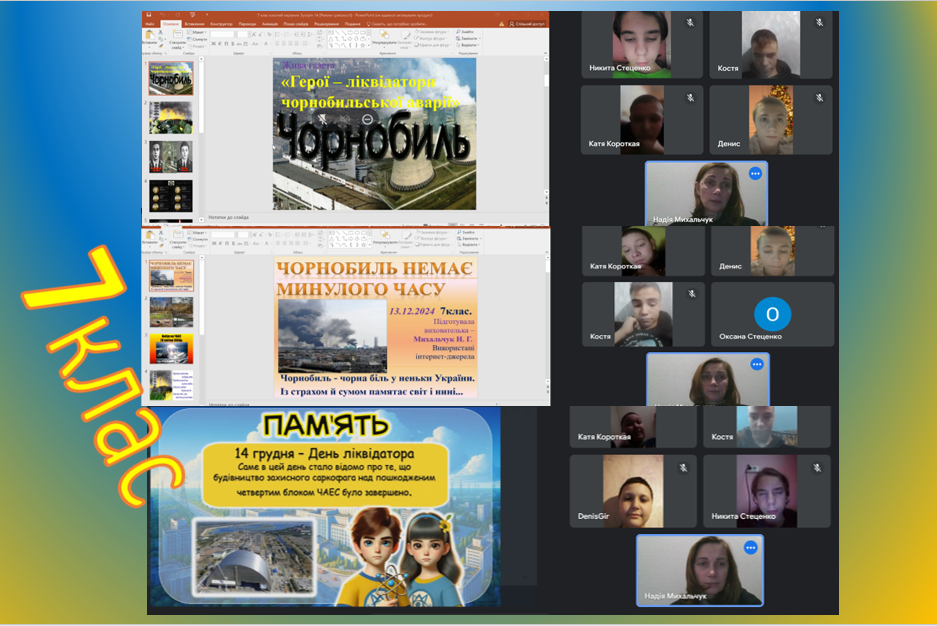937x626 pixels.
Task: Open the Переходи ribbon tab
Action: pyautogui.click(x=247, y=24)
